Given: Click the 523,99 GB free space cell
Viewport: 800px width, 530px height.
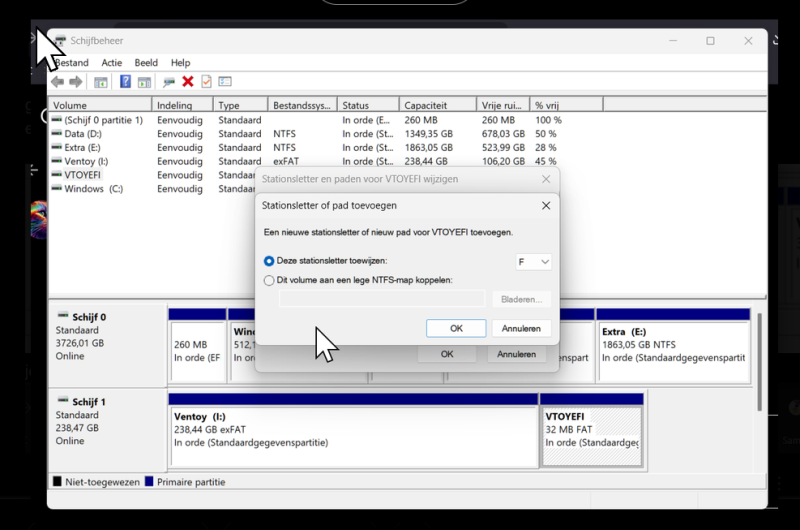Looking at the screenshot, I should click(x=503, y=148).
